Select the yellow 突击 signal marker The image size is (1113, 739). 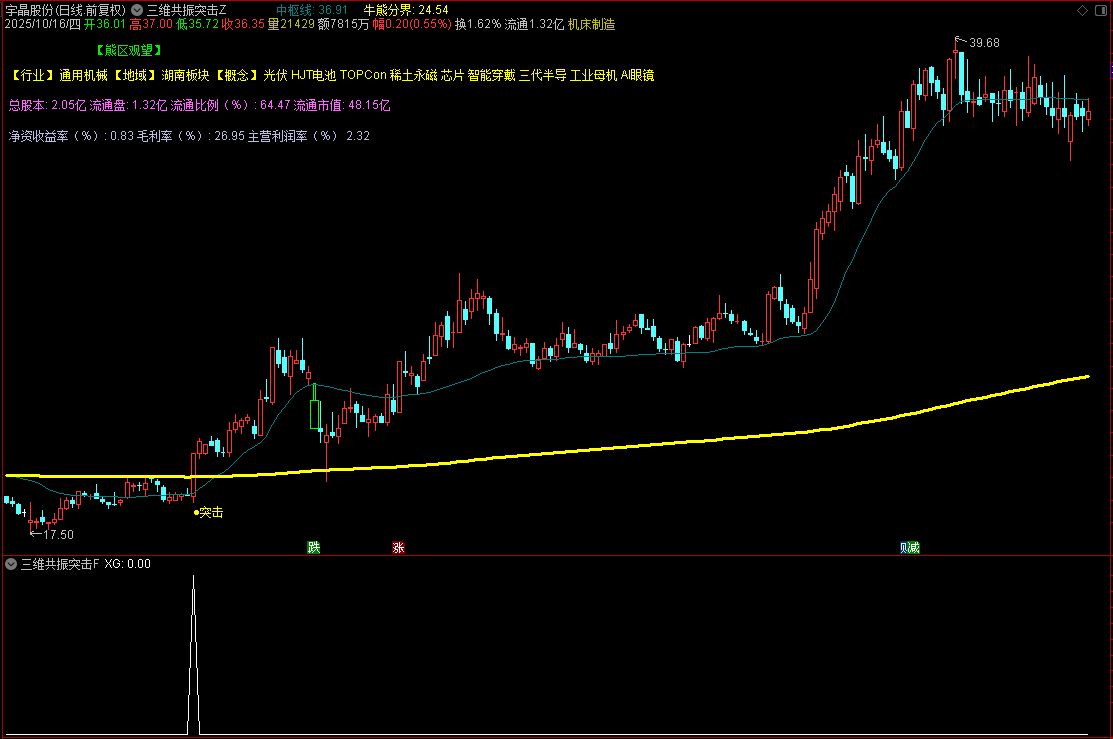click(x=209, y=513)
